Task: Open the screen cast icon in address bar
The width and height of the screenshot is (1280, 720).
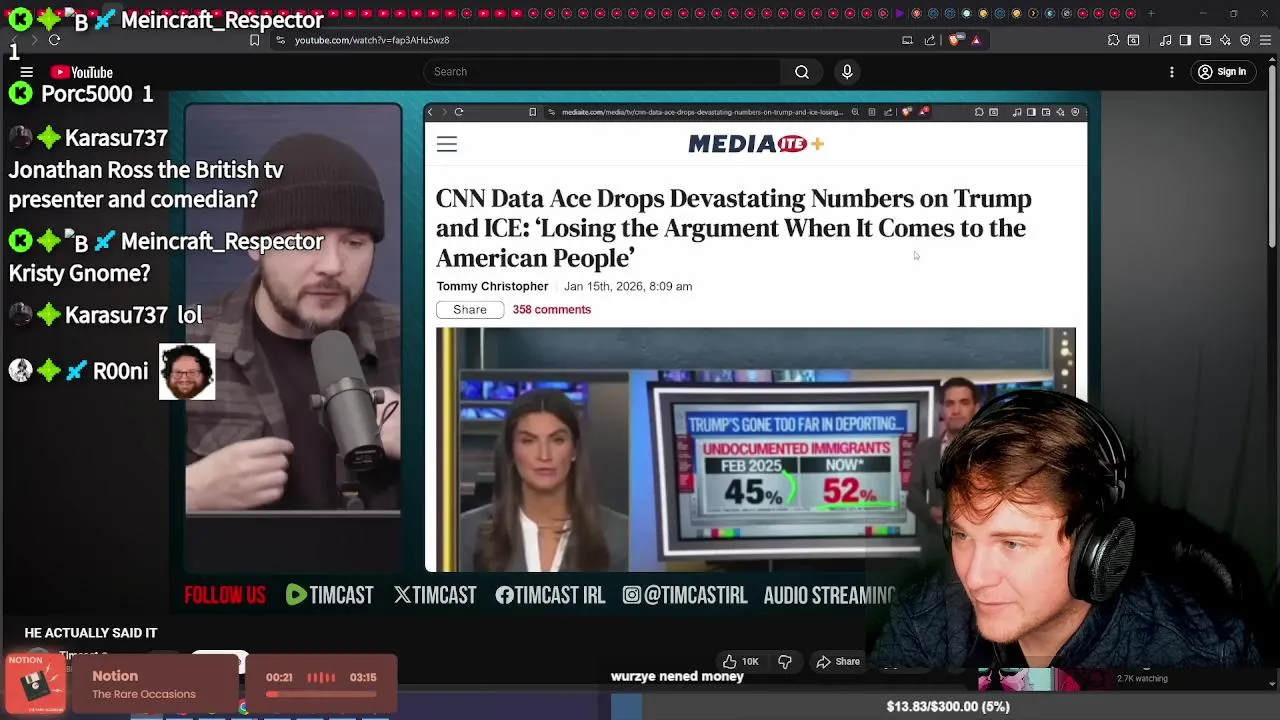Action: pos(907,40)
